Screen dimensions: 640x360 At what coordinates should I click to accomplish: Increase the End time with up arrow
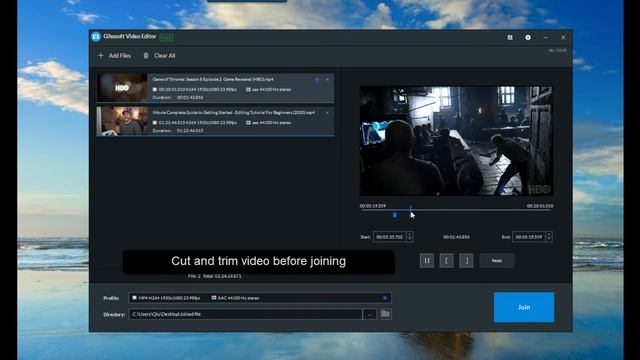click(x=549, y=234)
